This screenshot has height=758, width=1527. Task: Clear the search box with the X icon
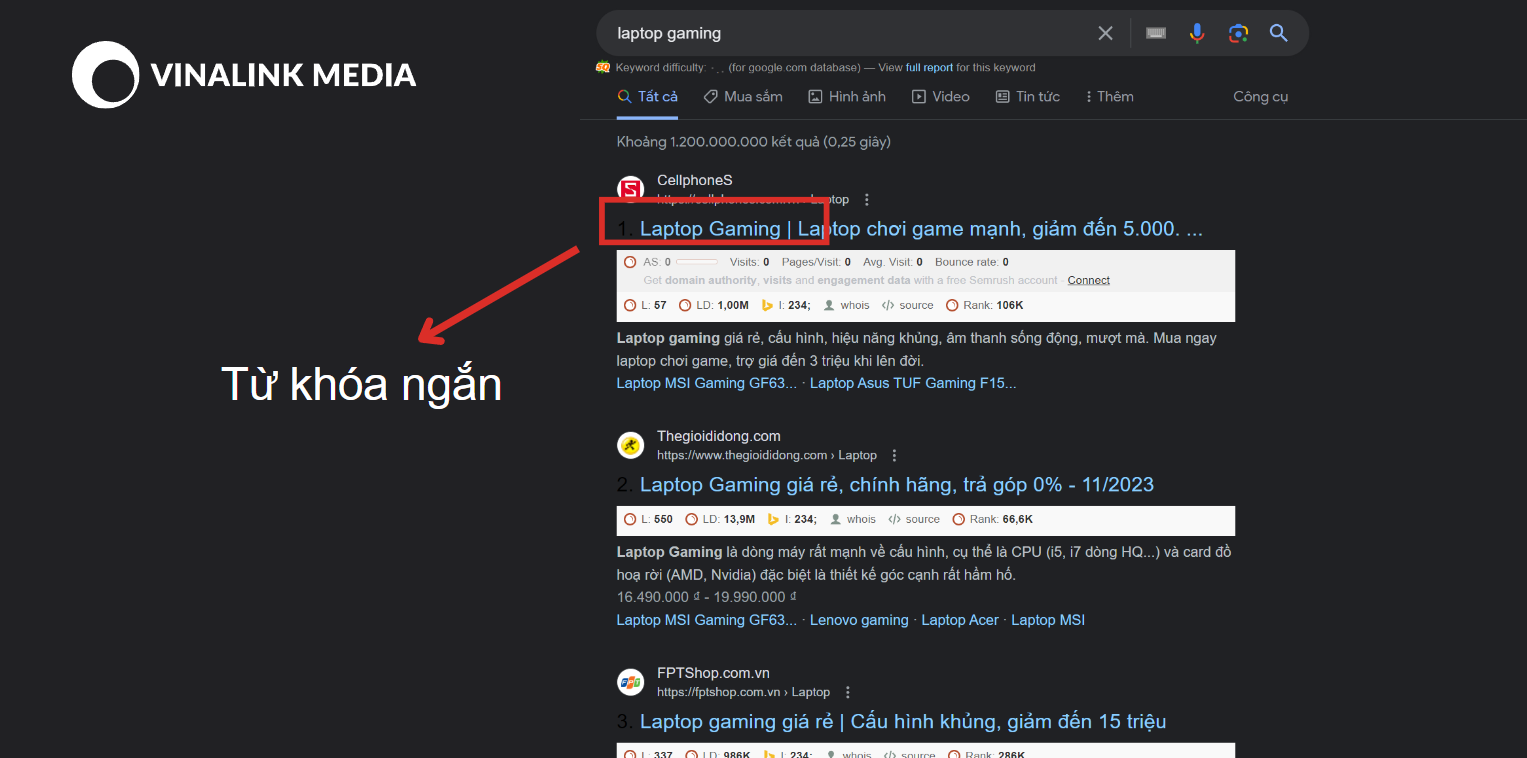click(x=1105, y=33)
